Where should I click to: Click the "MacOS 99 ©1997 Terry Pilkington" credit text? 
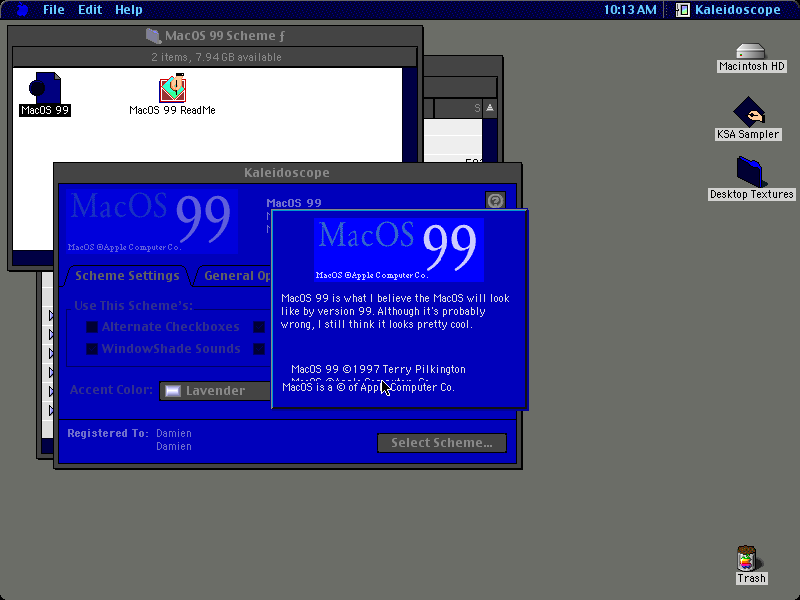pos(378,369)
